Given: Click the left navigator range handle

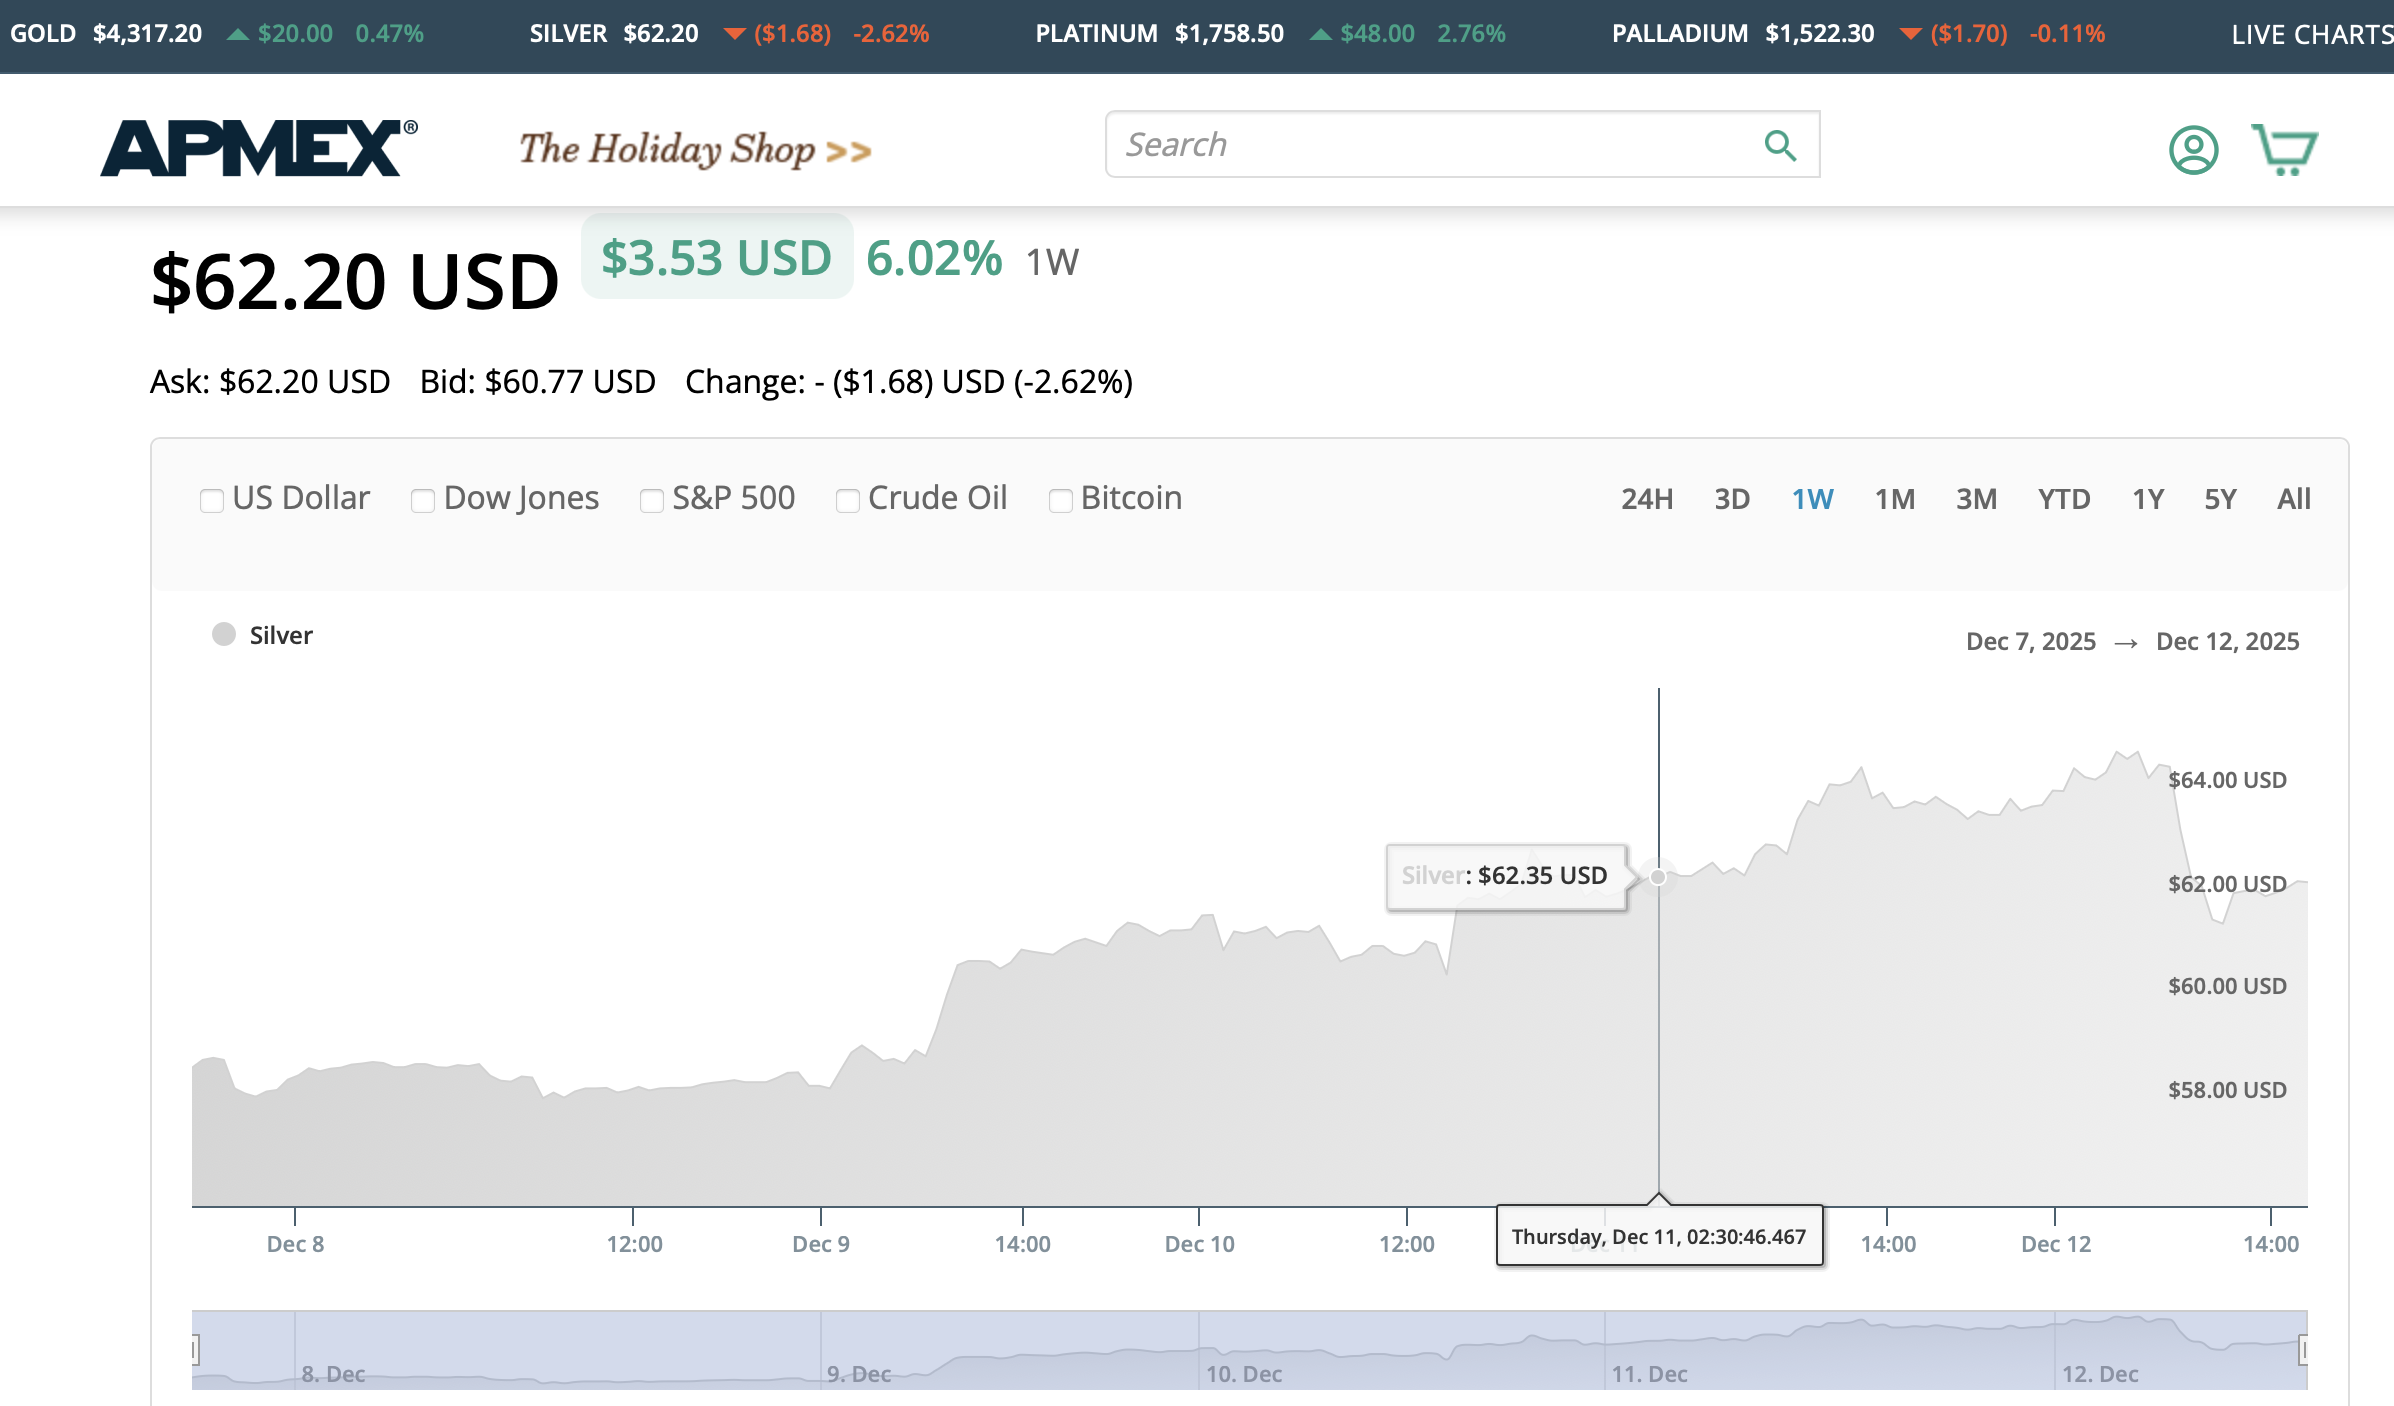Looking at the screenshot, I should [195, 1350].
